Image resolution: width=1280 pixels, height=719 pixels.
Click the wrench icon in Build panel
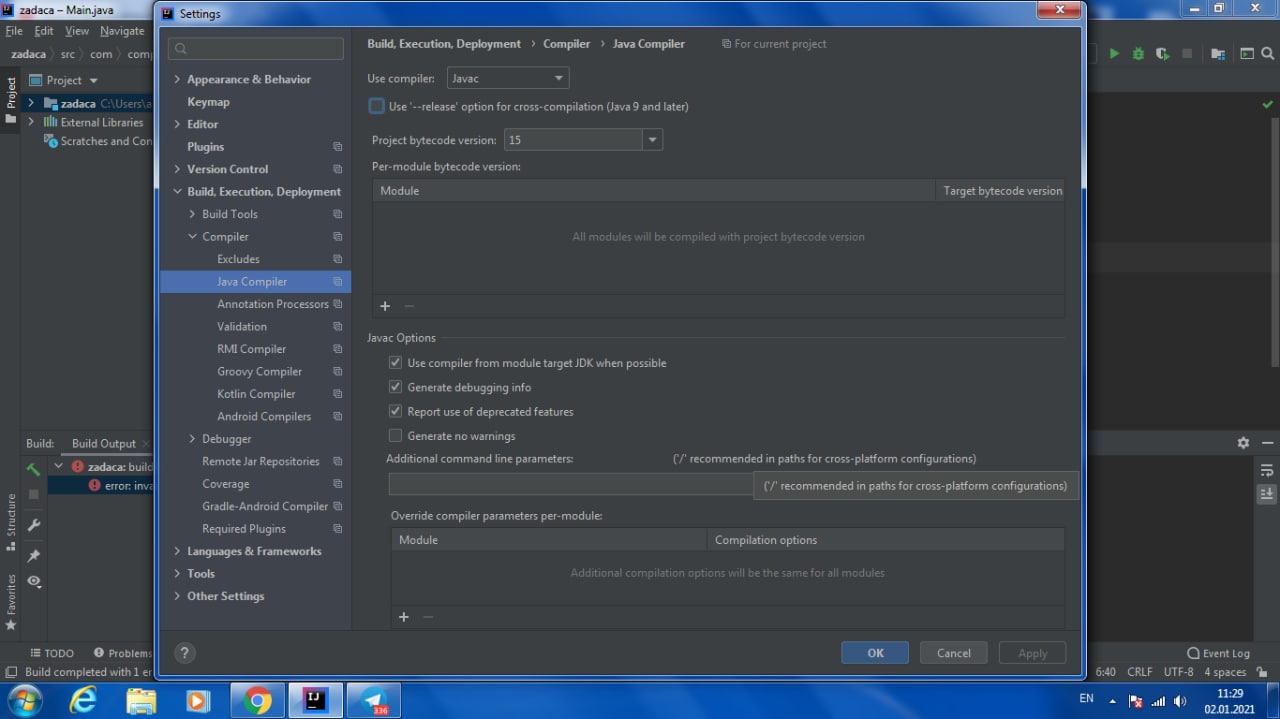[x=33, y=525]
